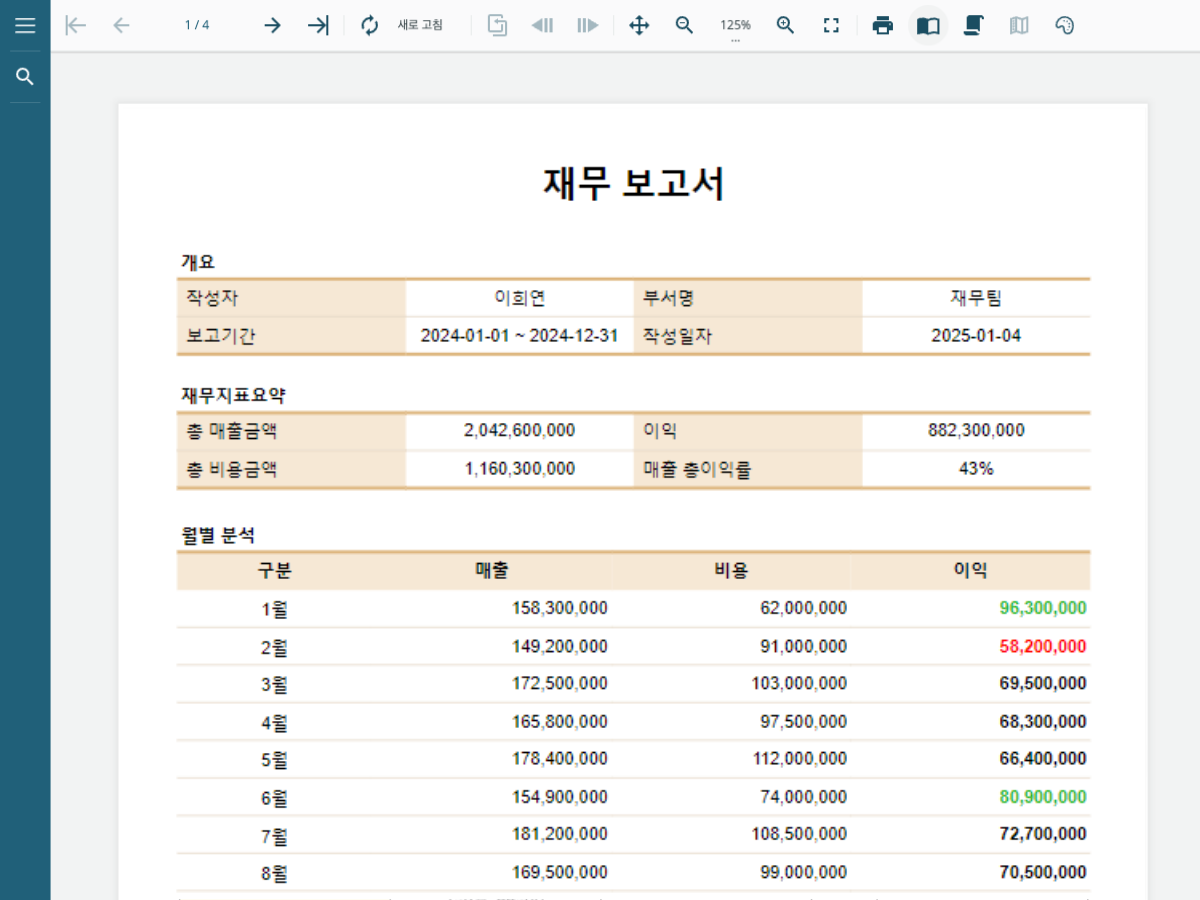
Task: Click the page number field 1 / 4
Action: tap(197, 26)
